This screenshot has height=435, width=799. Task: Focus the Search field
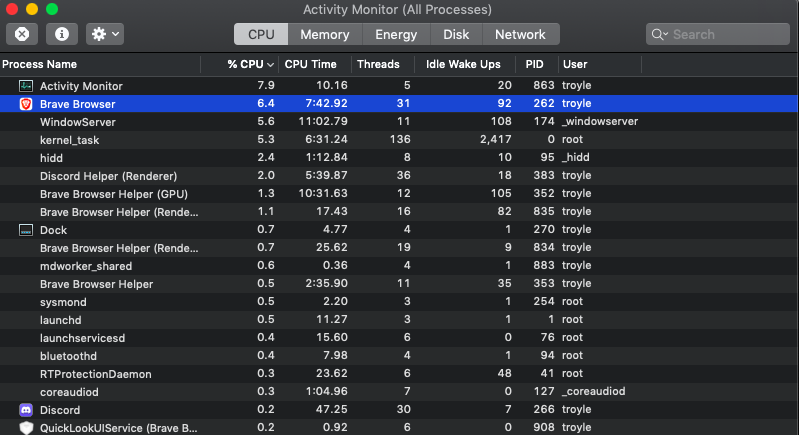[x=717, y=34]
